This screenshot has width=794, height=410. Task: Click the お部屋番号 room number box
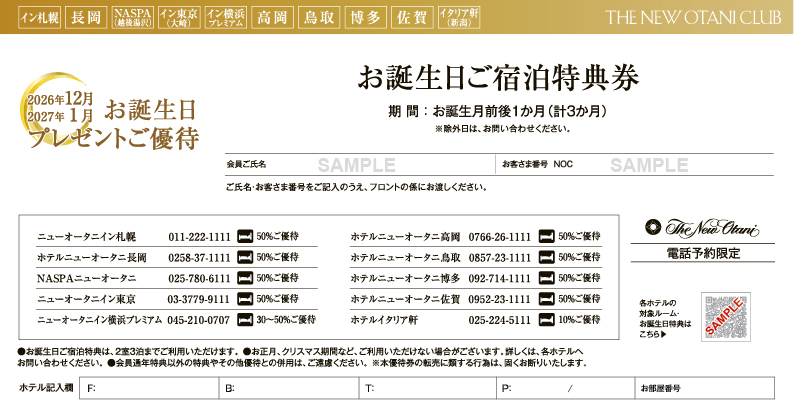click(x=704, y=388)
